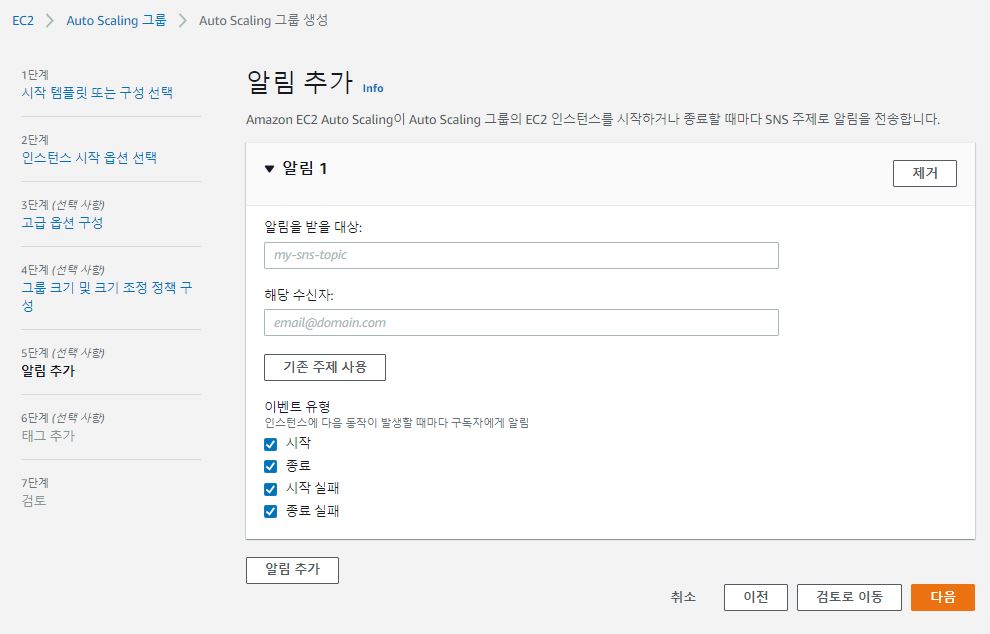Click the Auto Scaling 그룹 생성 breadcrumb text
990x634 pixels.
[x=263, y=20]
